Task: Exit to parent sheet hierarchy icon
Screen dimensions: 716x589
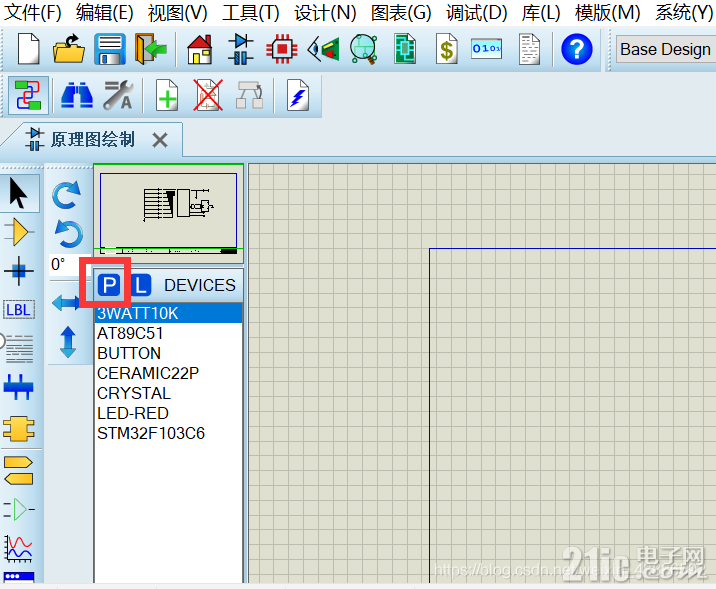Action: coord(249,95)
